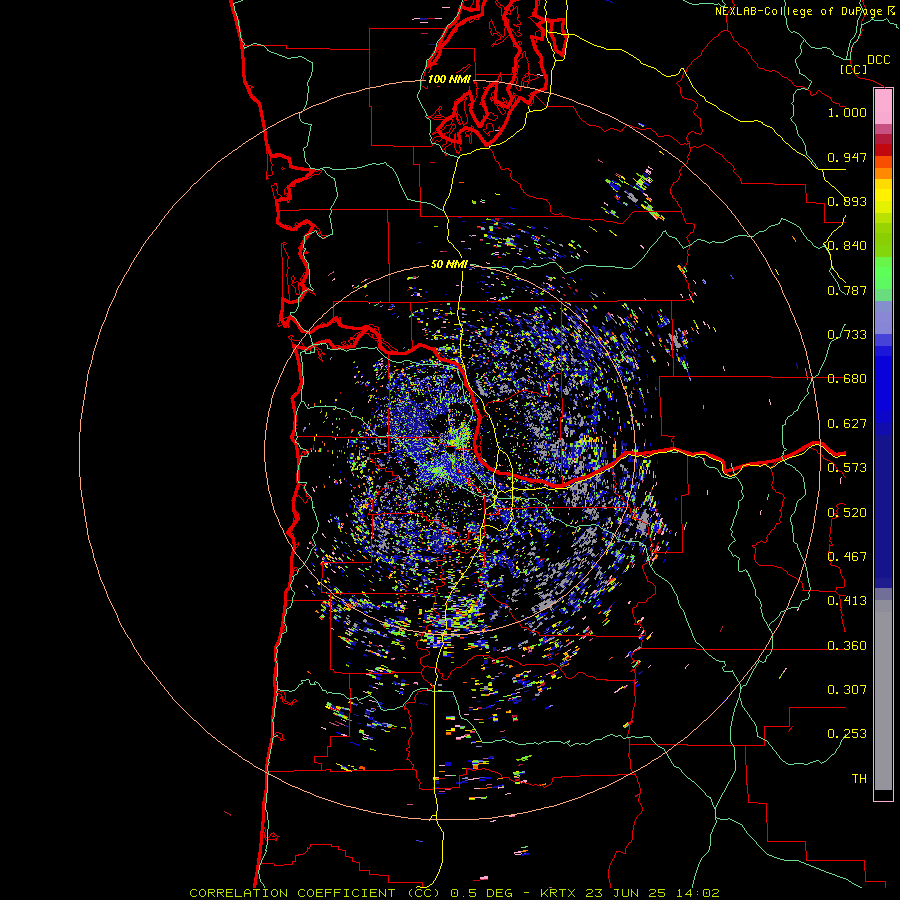
Task: Click the 0.893 legend value
Action: coord(847,201)
